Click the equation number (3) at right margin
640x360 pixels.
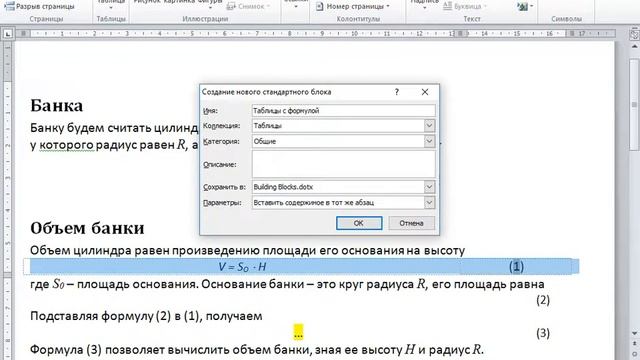[543, 333]
